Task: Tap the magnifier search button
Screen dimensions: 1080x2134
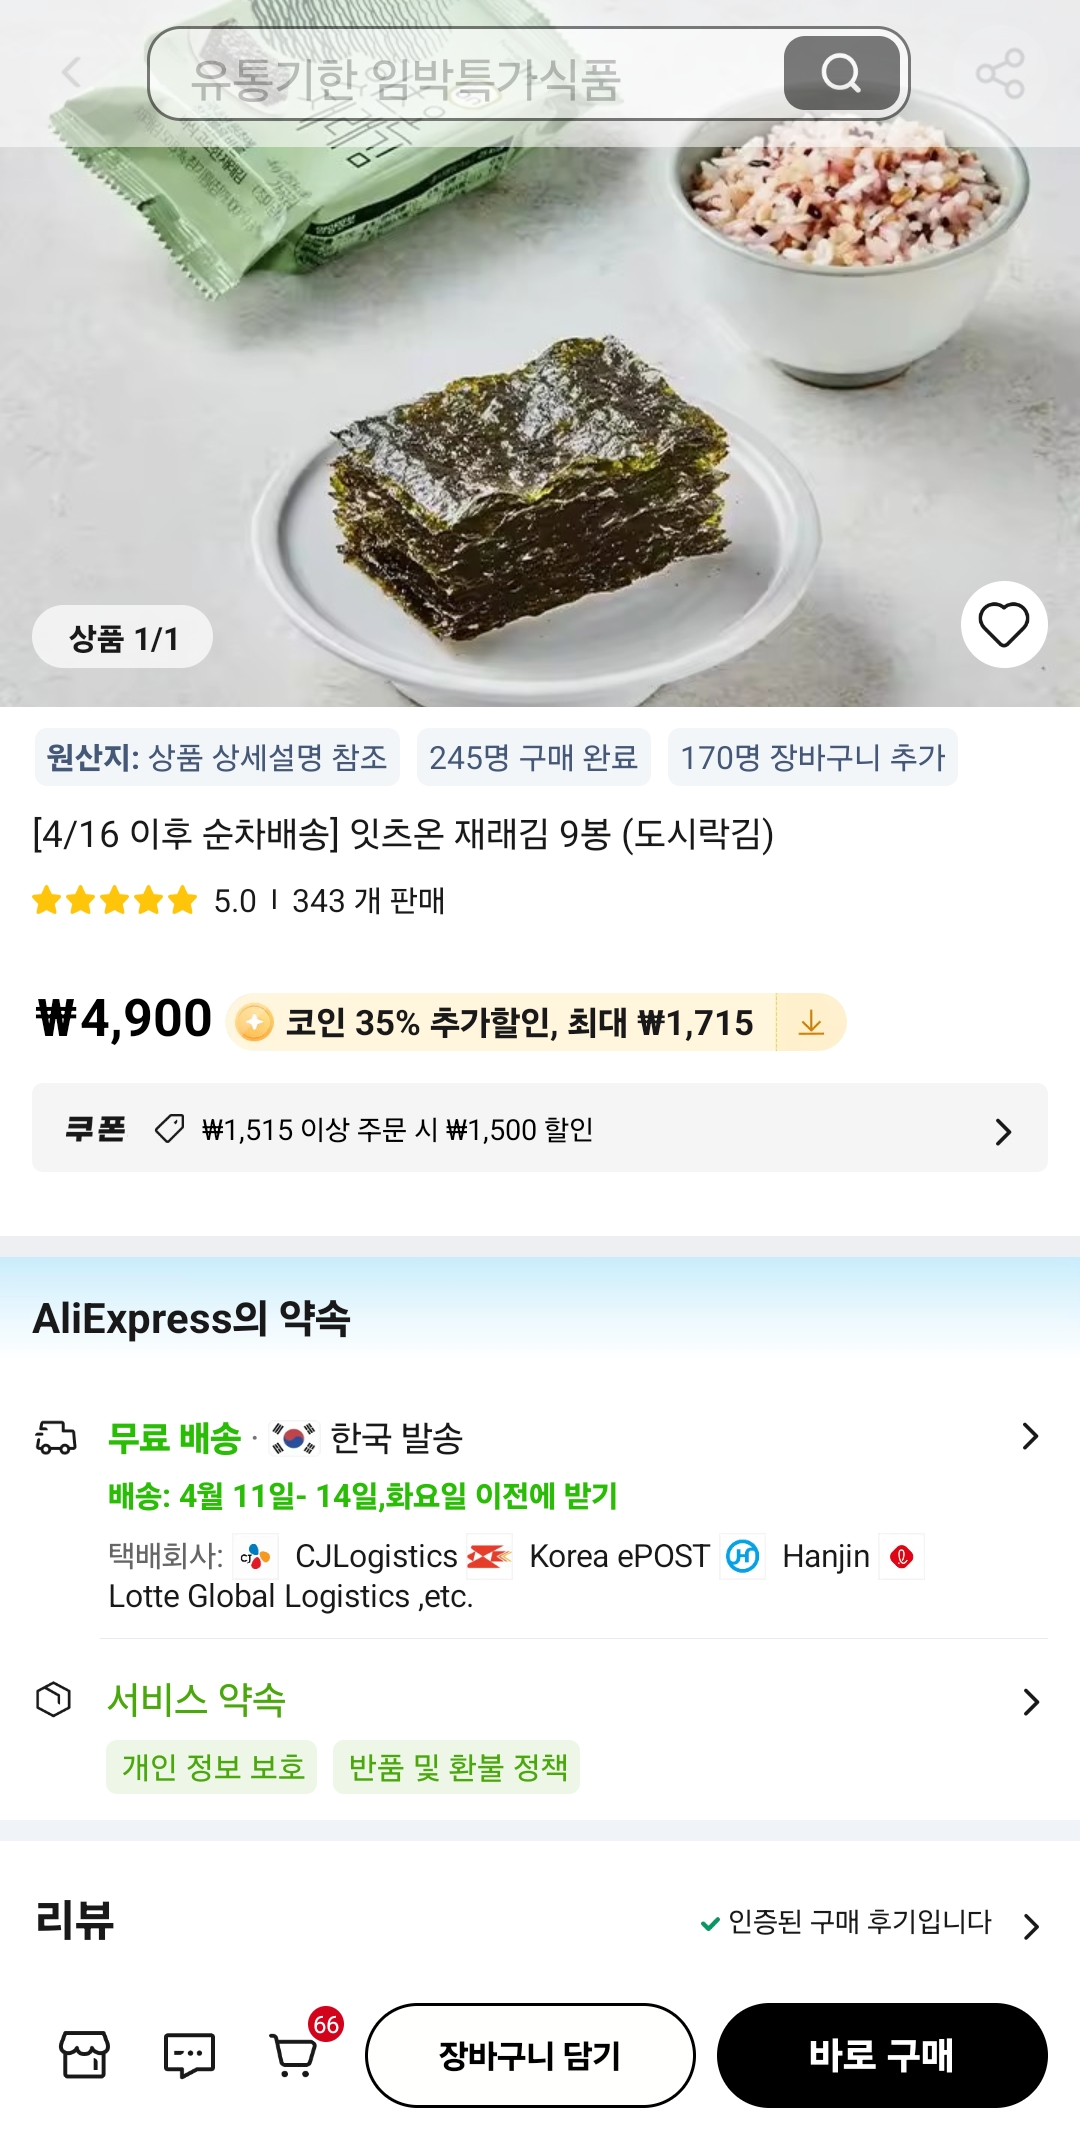Action: [841, 73]
